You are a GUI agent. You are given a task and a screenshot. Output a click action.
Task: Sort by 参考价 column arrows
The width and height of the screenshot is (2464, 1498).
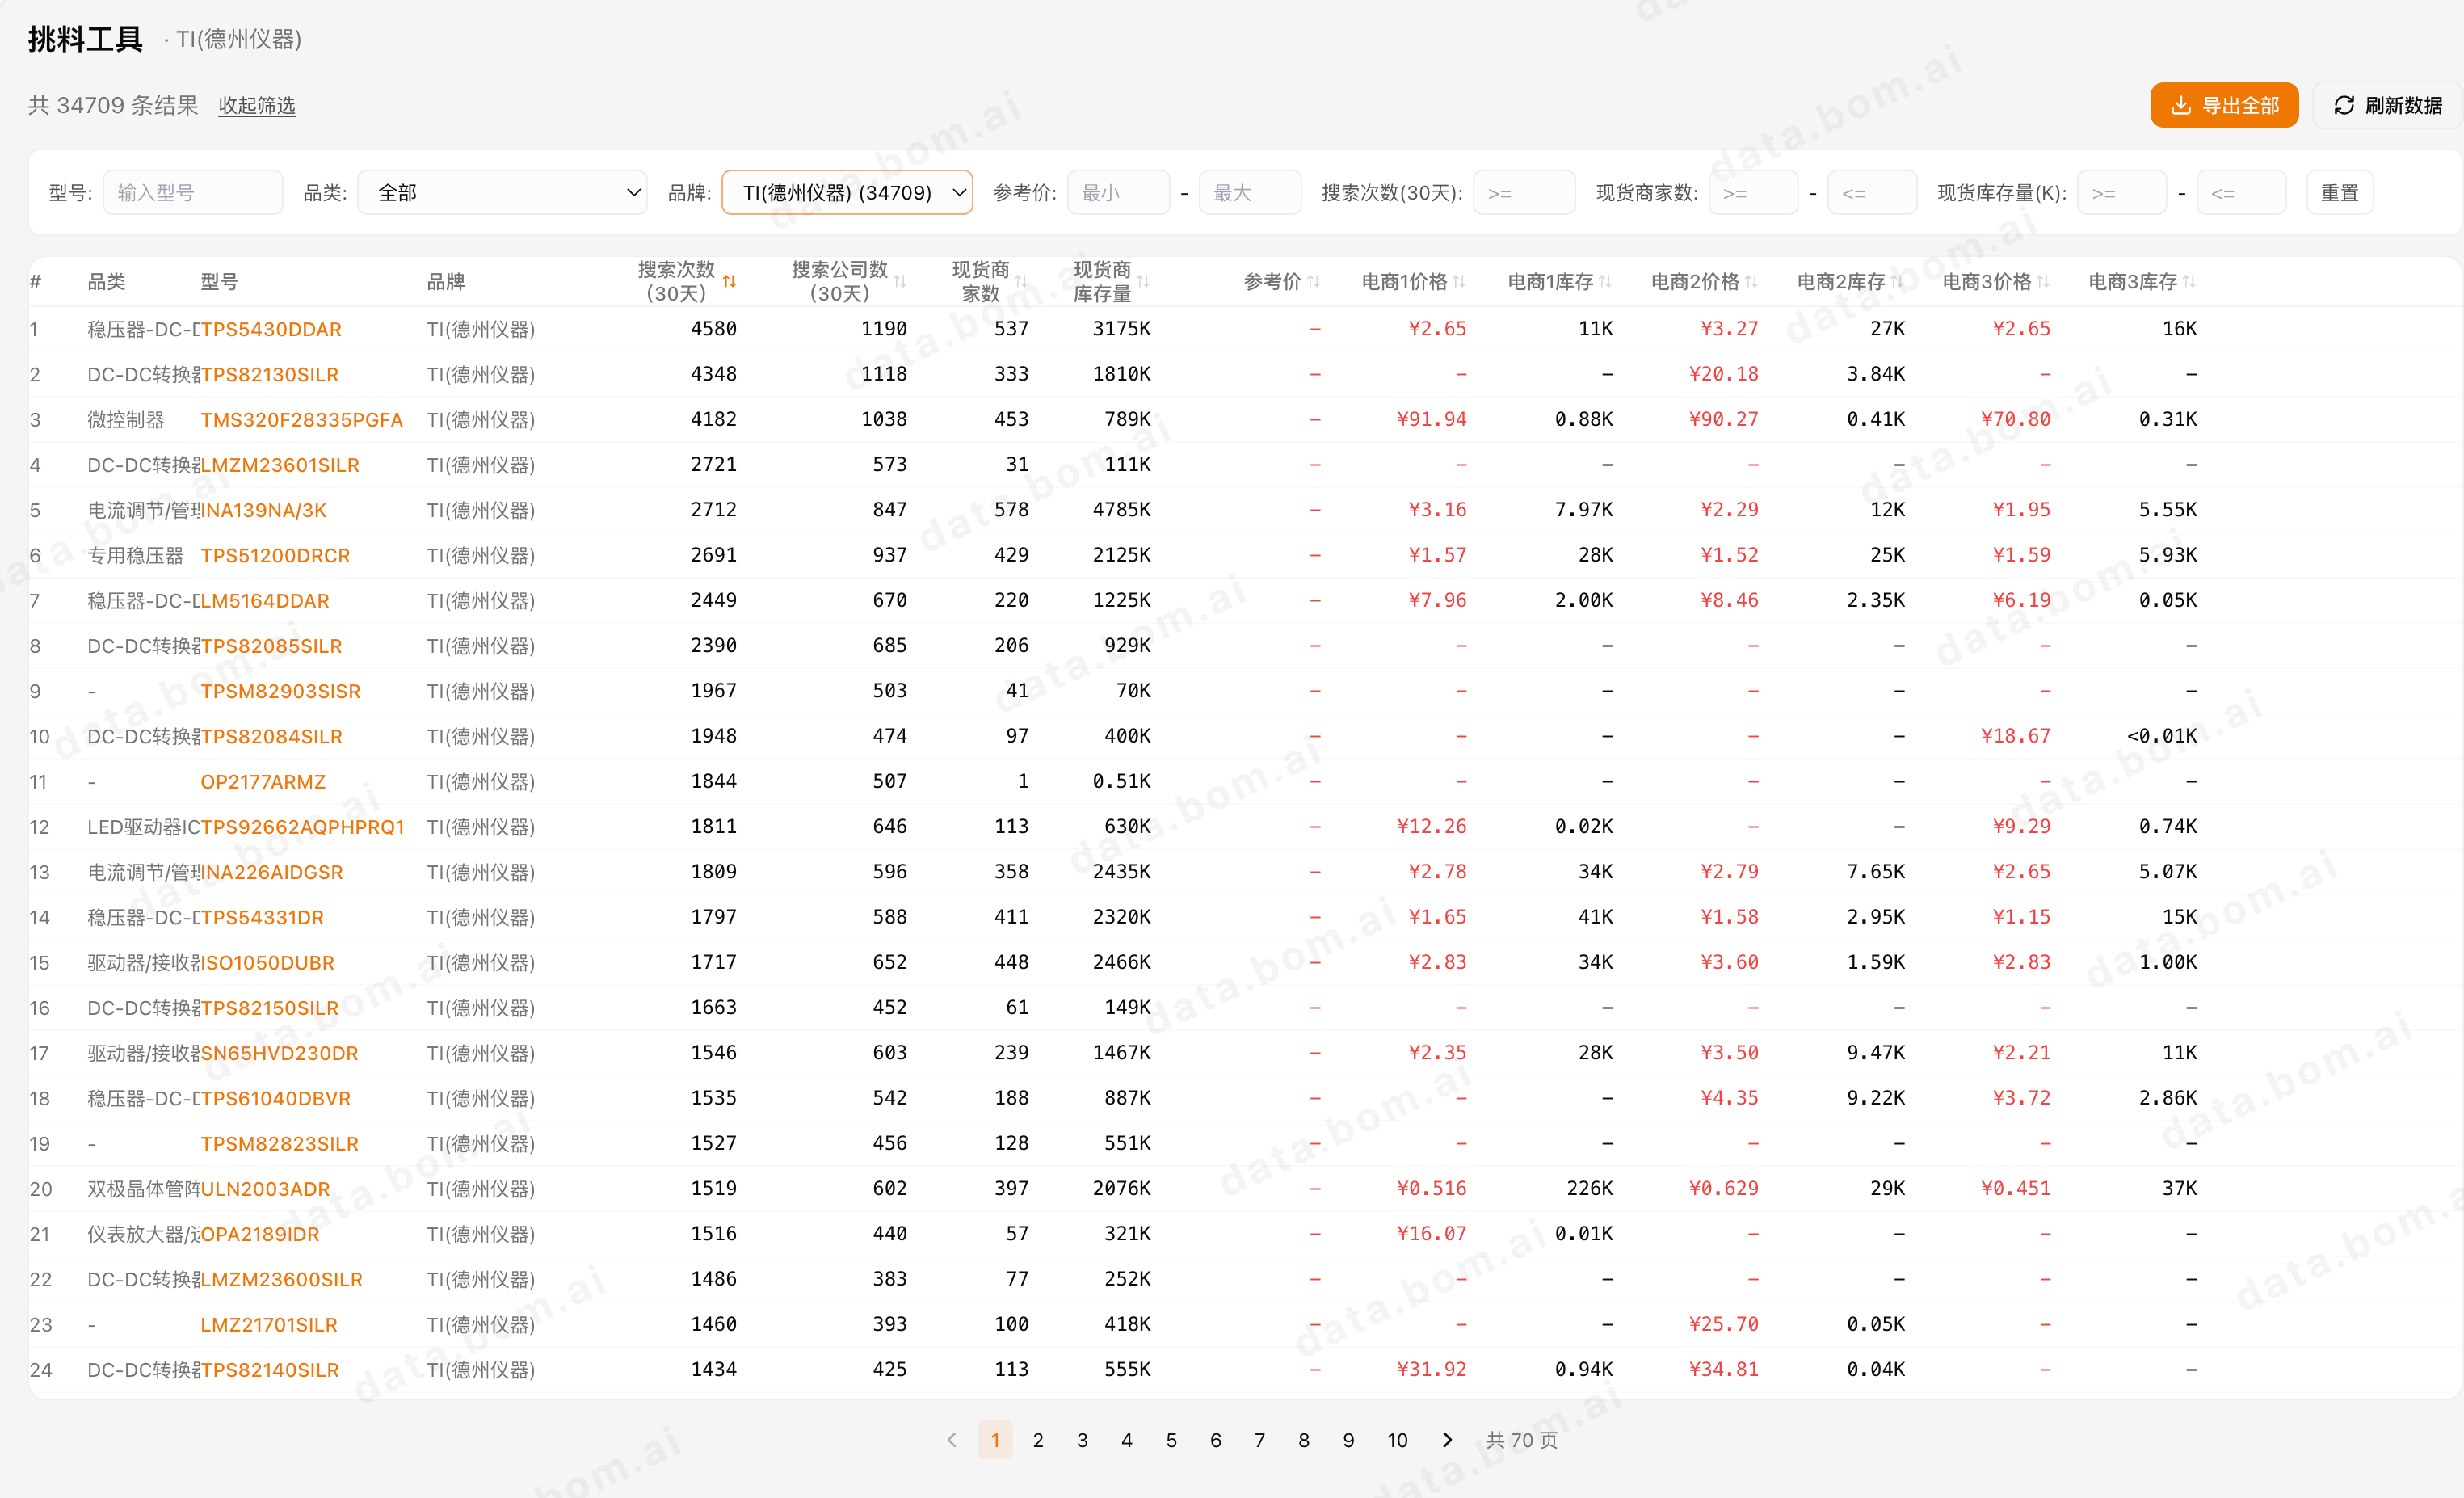point(1313,282)
